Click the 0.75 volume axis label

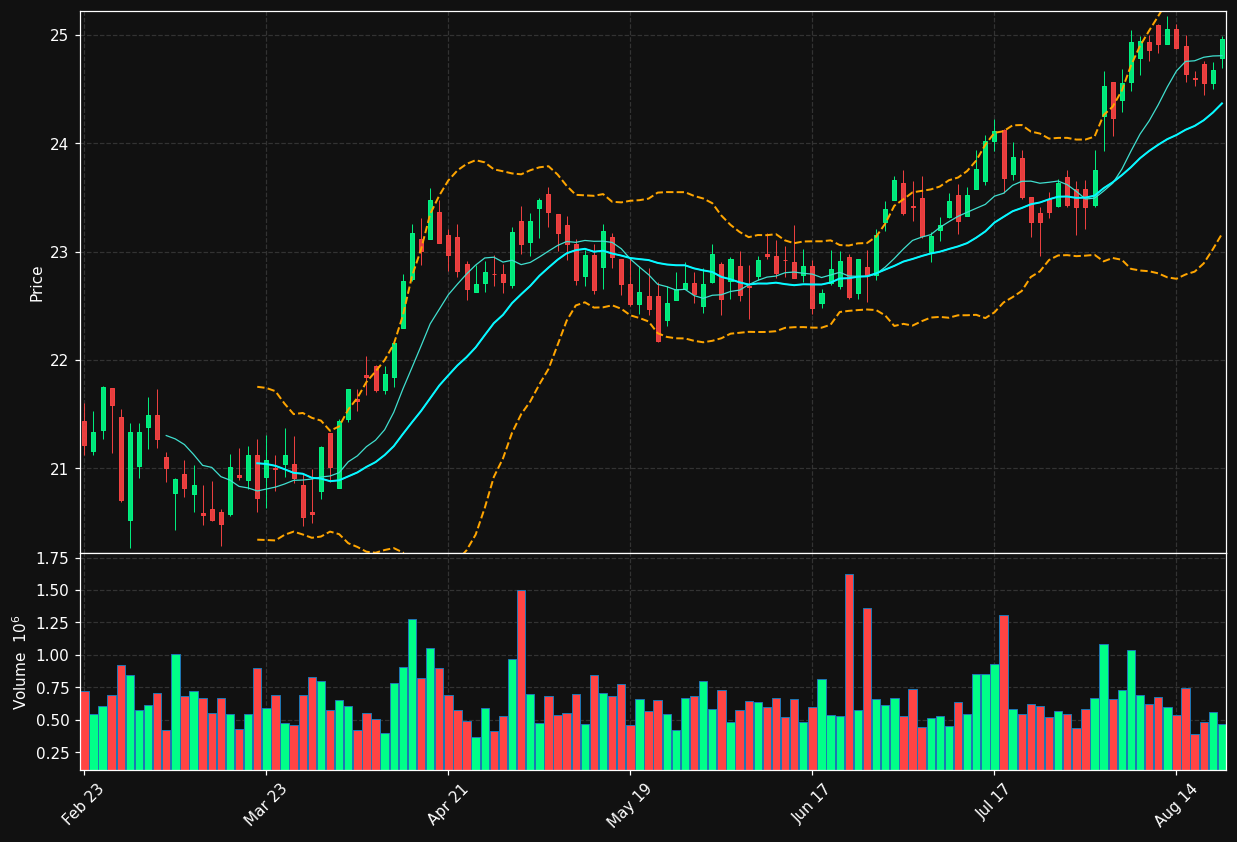pyautogui.click(x=51, y=688)
